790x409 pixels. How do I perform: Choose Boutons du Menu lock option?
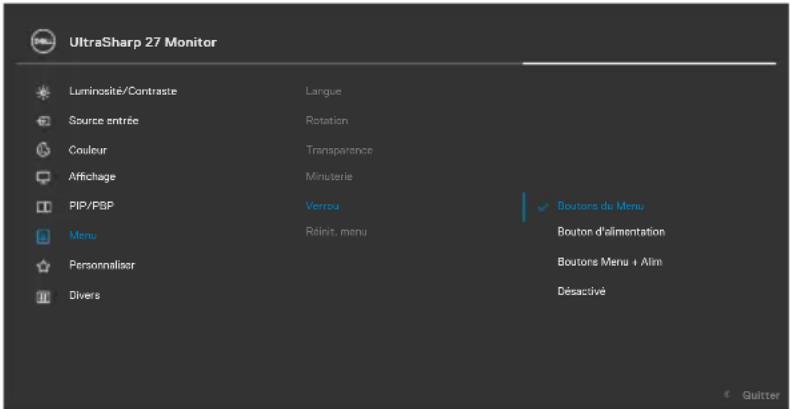(601, 206)
